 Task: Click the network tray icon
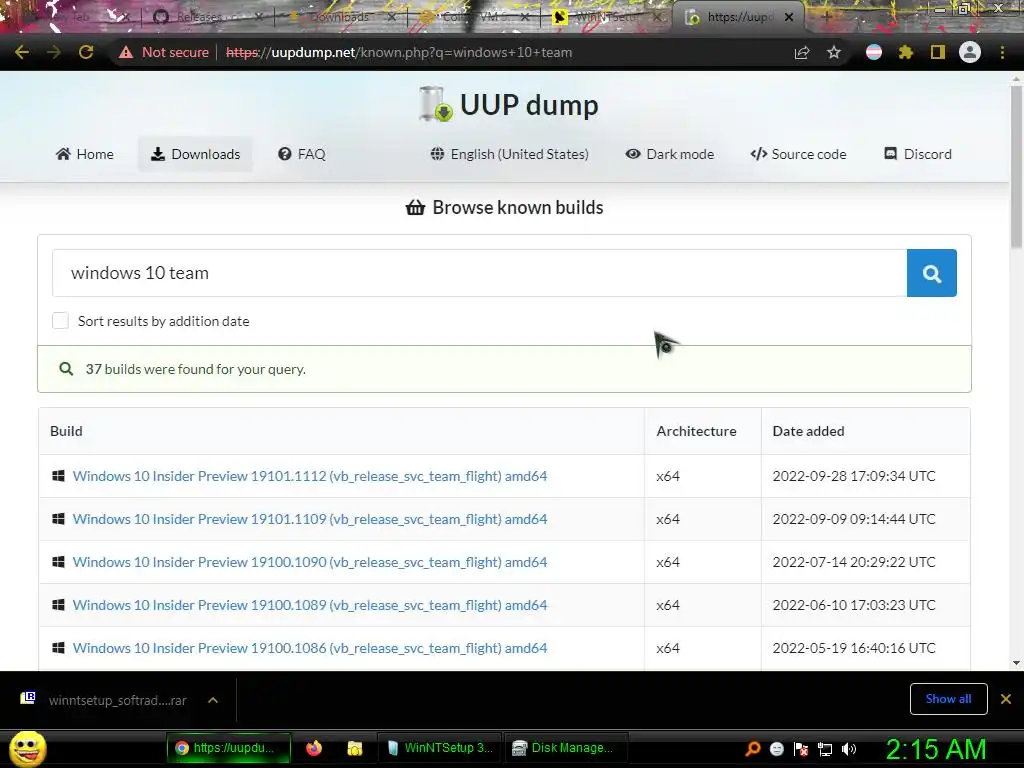(x=825, y=749)
